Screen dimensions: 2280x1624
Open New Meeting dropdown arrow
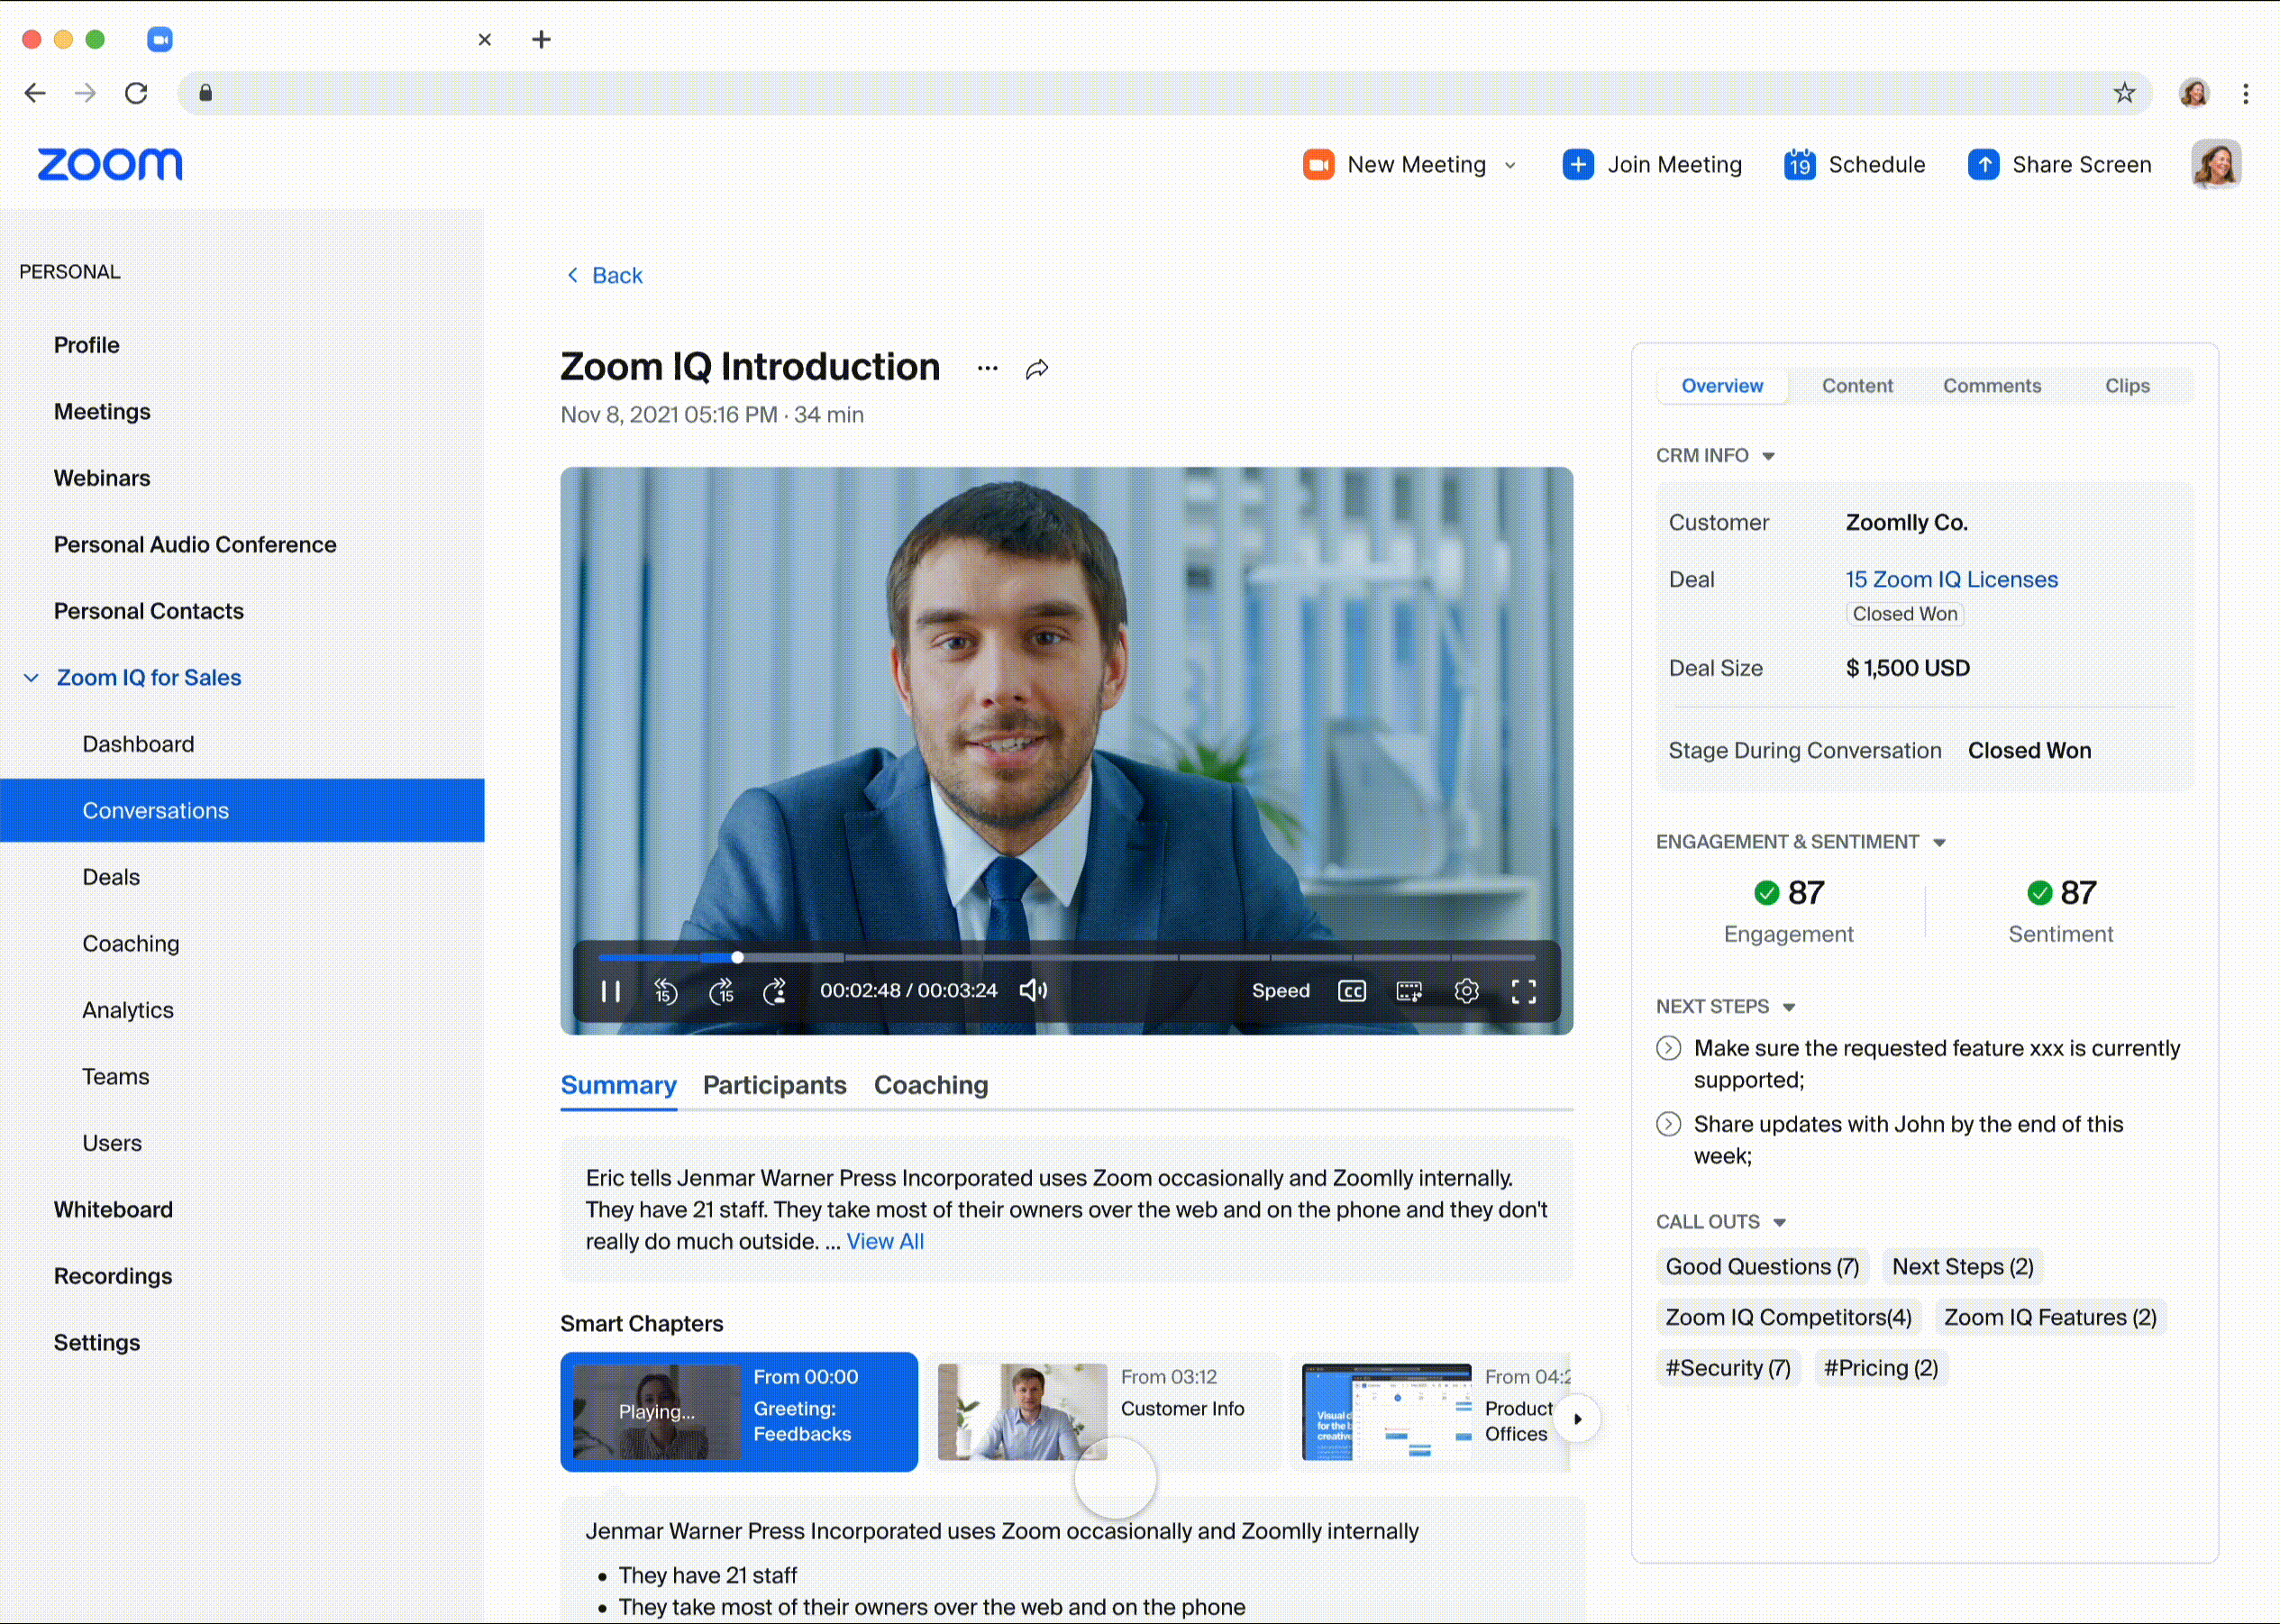1510,165
